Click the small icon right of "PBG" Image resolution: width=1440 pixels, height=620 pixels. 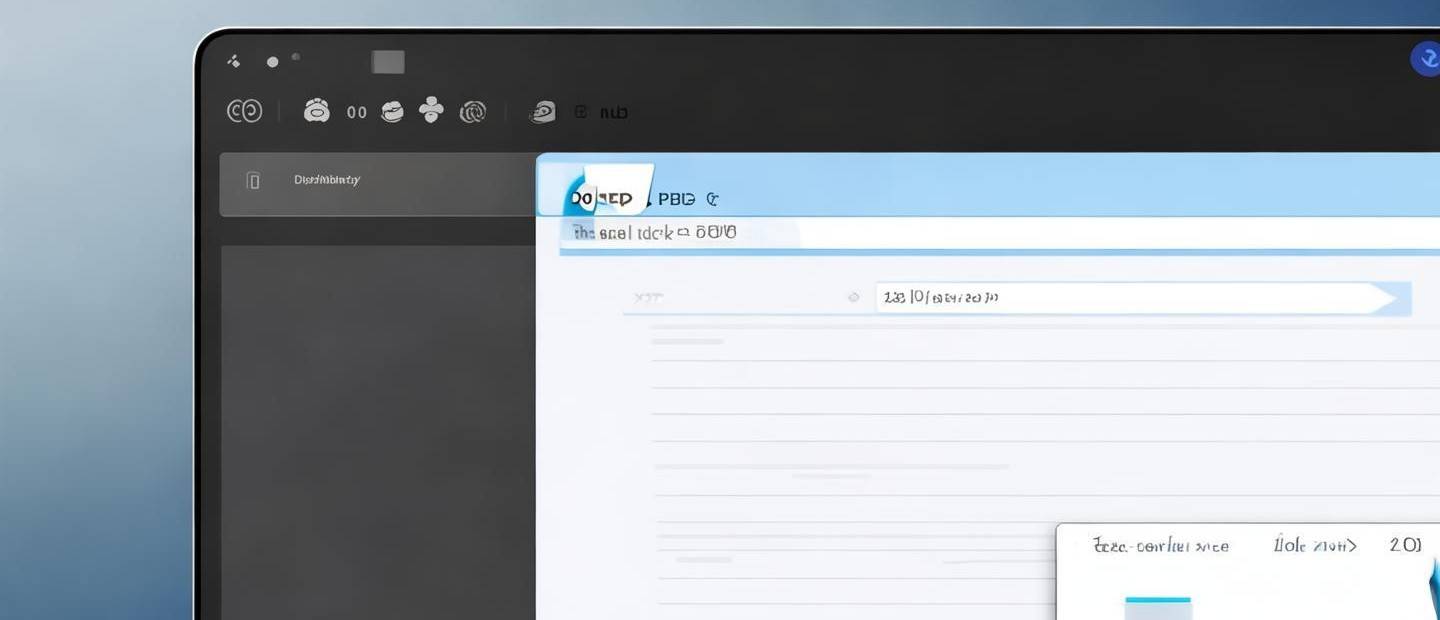(x=712, y=199)
